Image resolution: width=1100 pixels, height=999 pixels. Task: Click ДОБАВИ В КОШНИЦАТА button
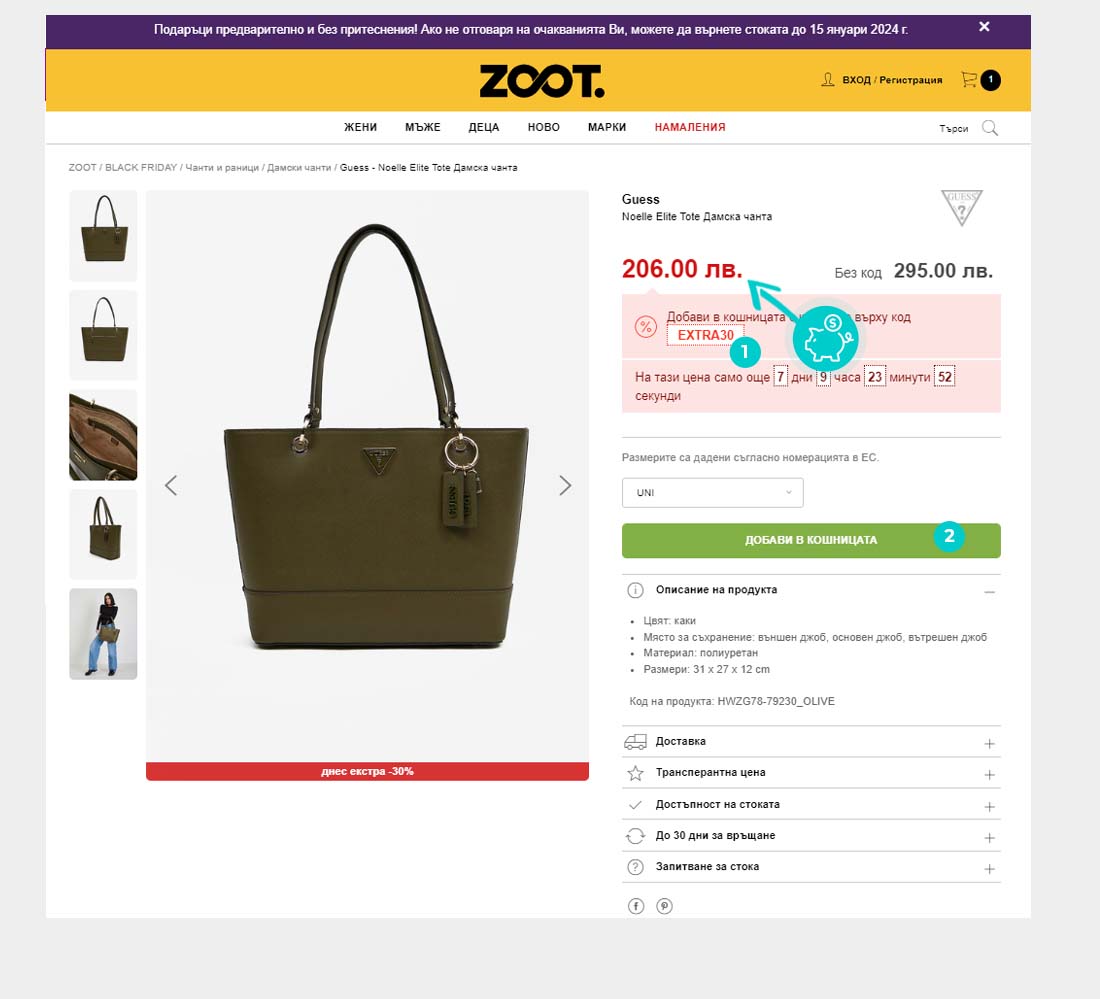[x=811, y=540]
